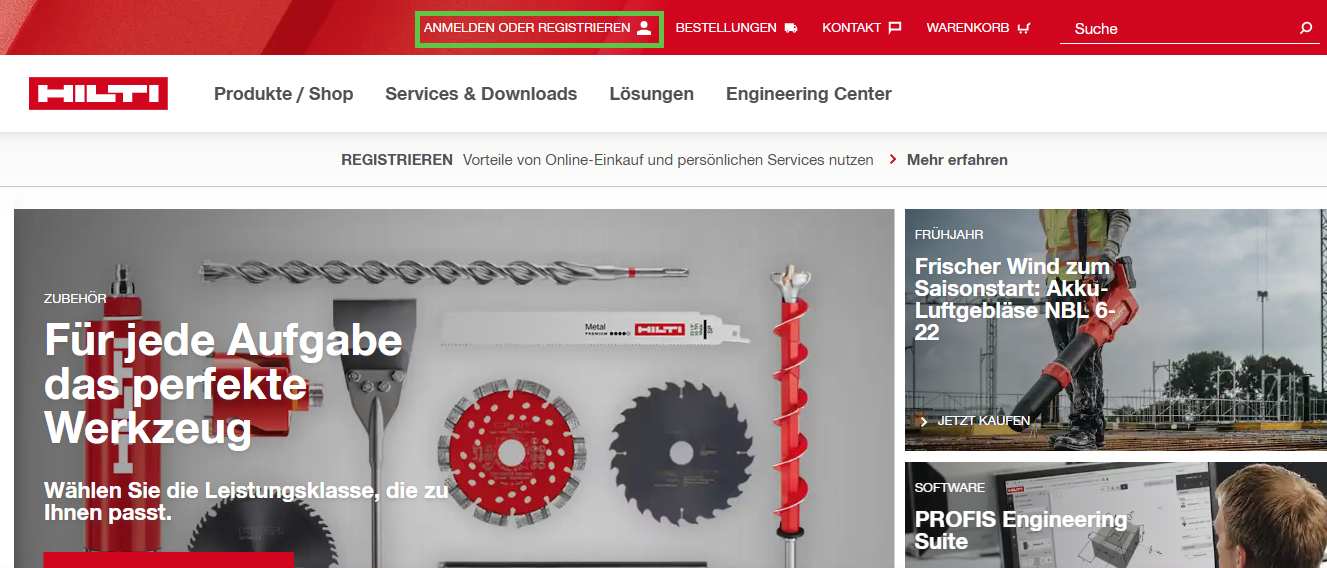Click the red button under Werkzeug banner
The height and width of the screenshot is (568, 1327).
coord(169,560)
